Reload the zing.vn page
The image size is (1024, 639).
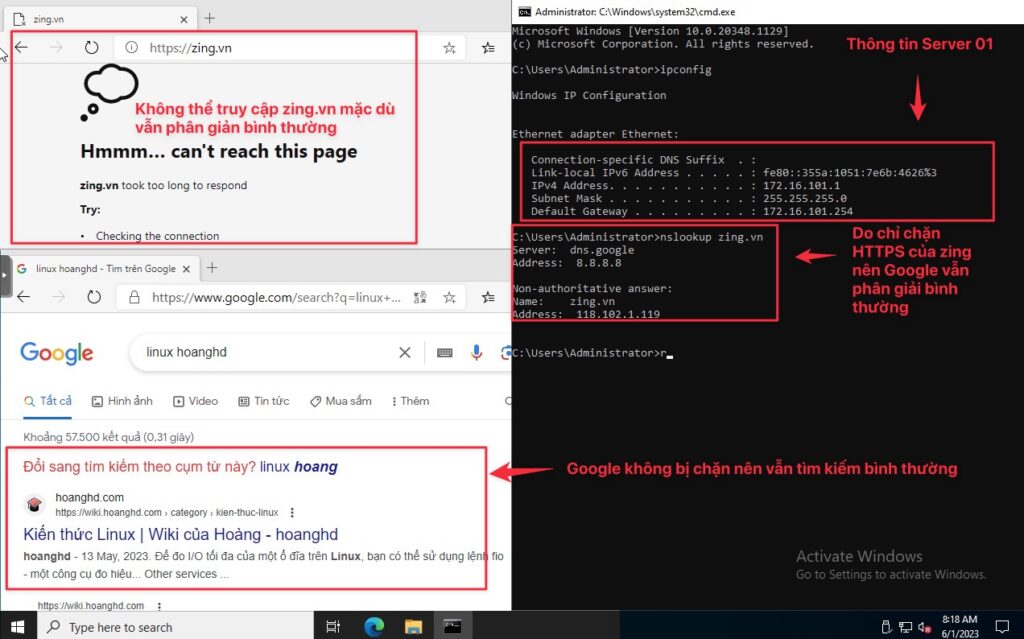[x=91, y=47]
